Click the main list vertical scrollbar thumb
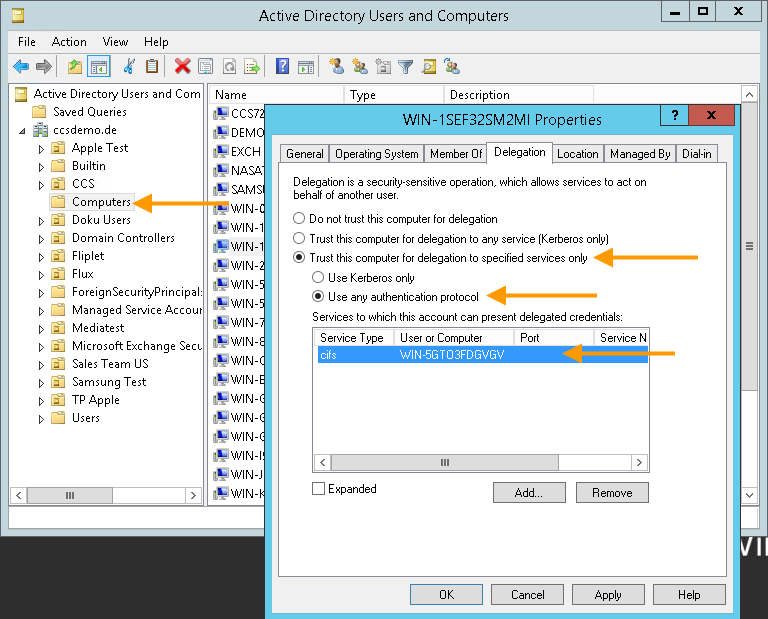 (749, 246)
